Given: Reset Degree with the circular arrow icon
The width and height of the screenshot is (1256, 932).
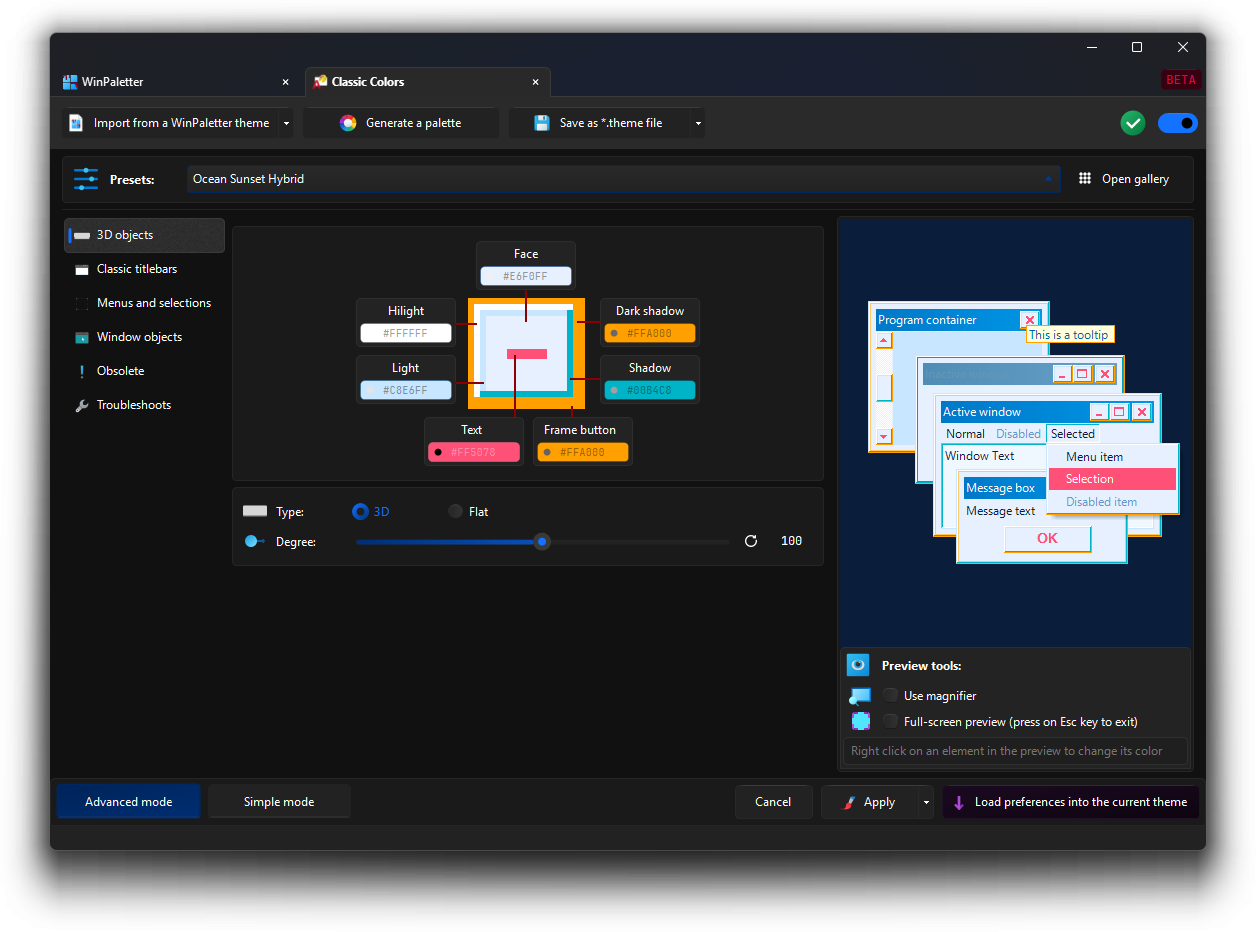Looking at the screenshot, I should [x=751, y=541].
